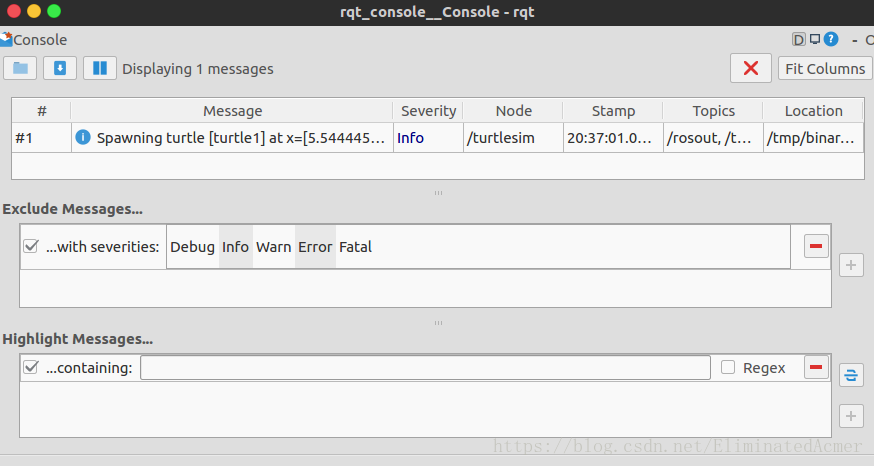Remove the containing highlight filter minus icon
This screenshot has width=874, height=466.
click(816, 367)
